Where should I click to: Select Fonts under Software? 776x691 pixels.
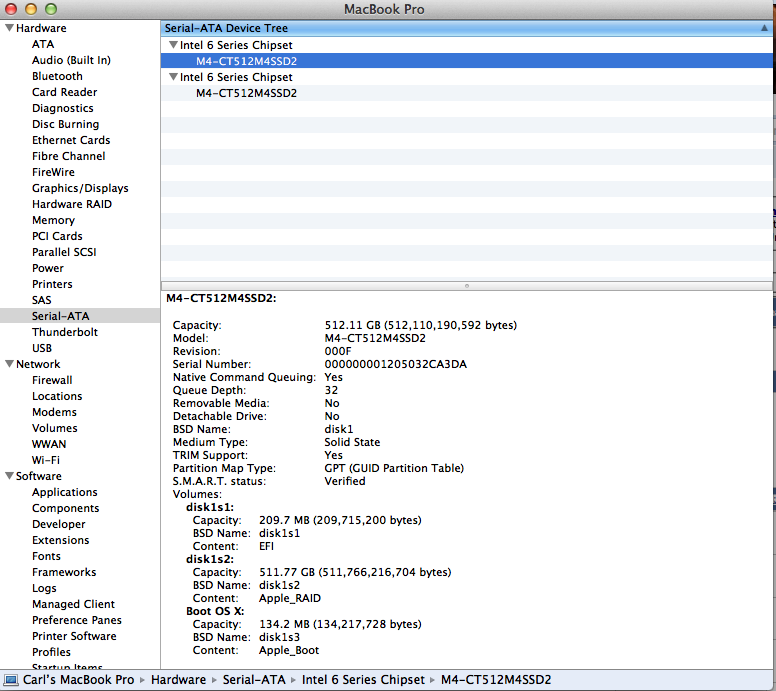pos(46,556)
